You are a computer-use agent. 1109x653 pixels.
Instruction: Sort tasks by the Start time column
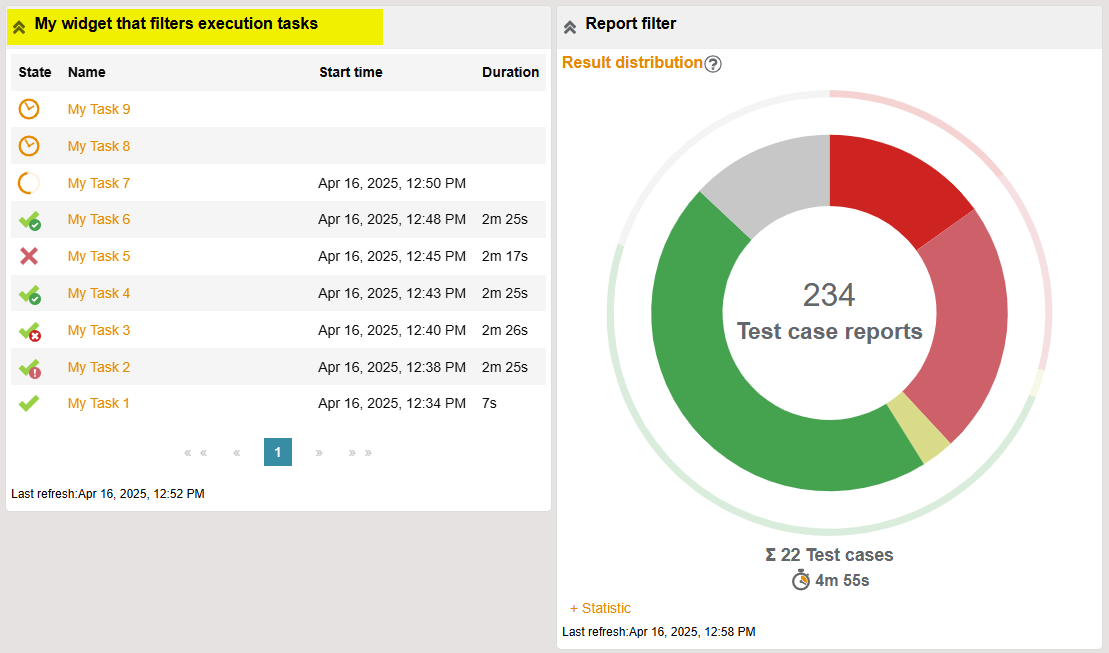pos(351,72)
